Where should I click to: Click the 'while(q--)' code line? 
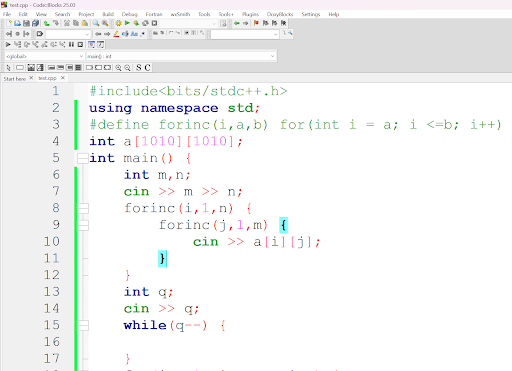175,325
